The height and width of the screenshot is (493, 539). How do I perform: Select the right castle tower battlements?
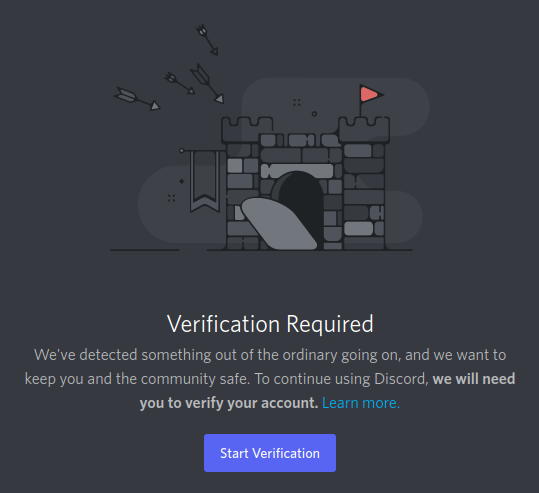click(364, 129)
